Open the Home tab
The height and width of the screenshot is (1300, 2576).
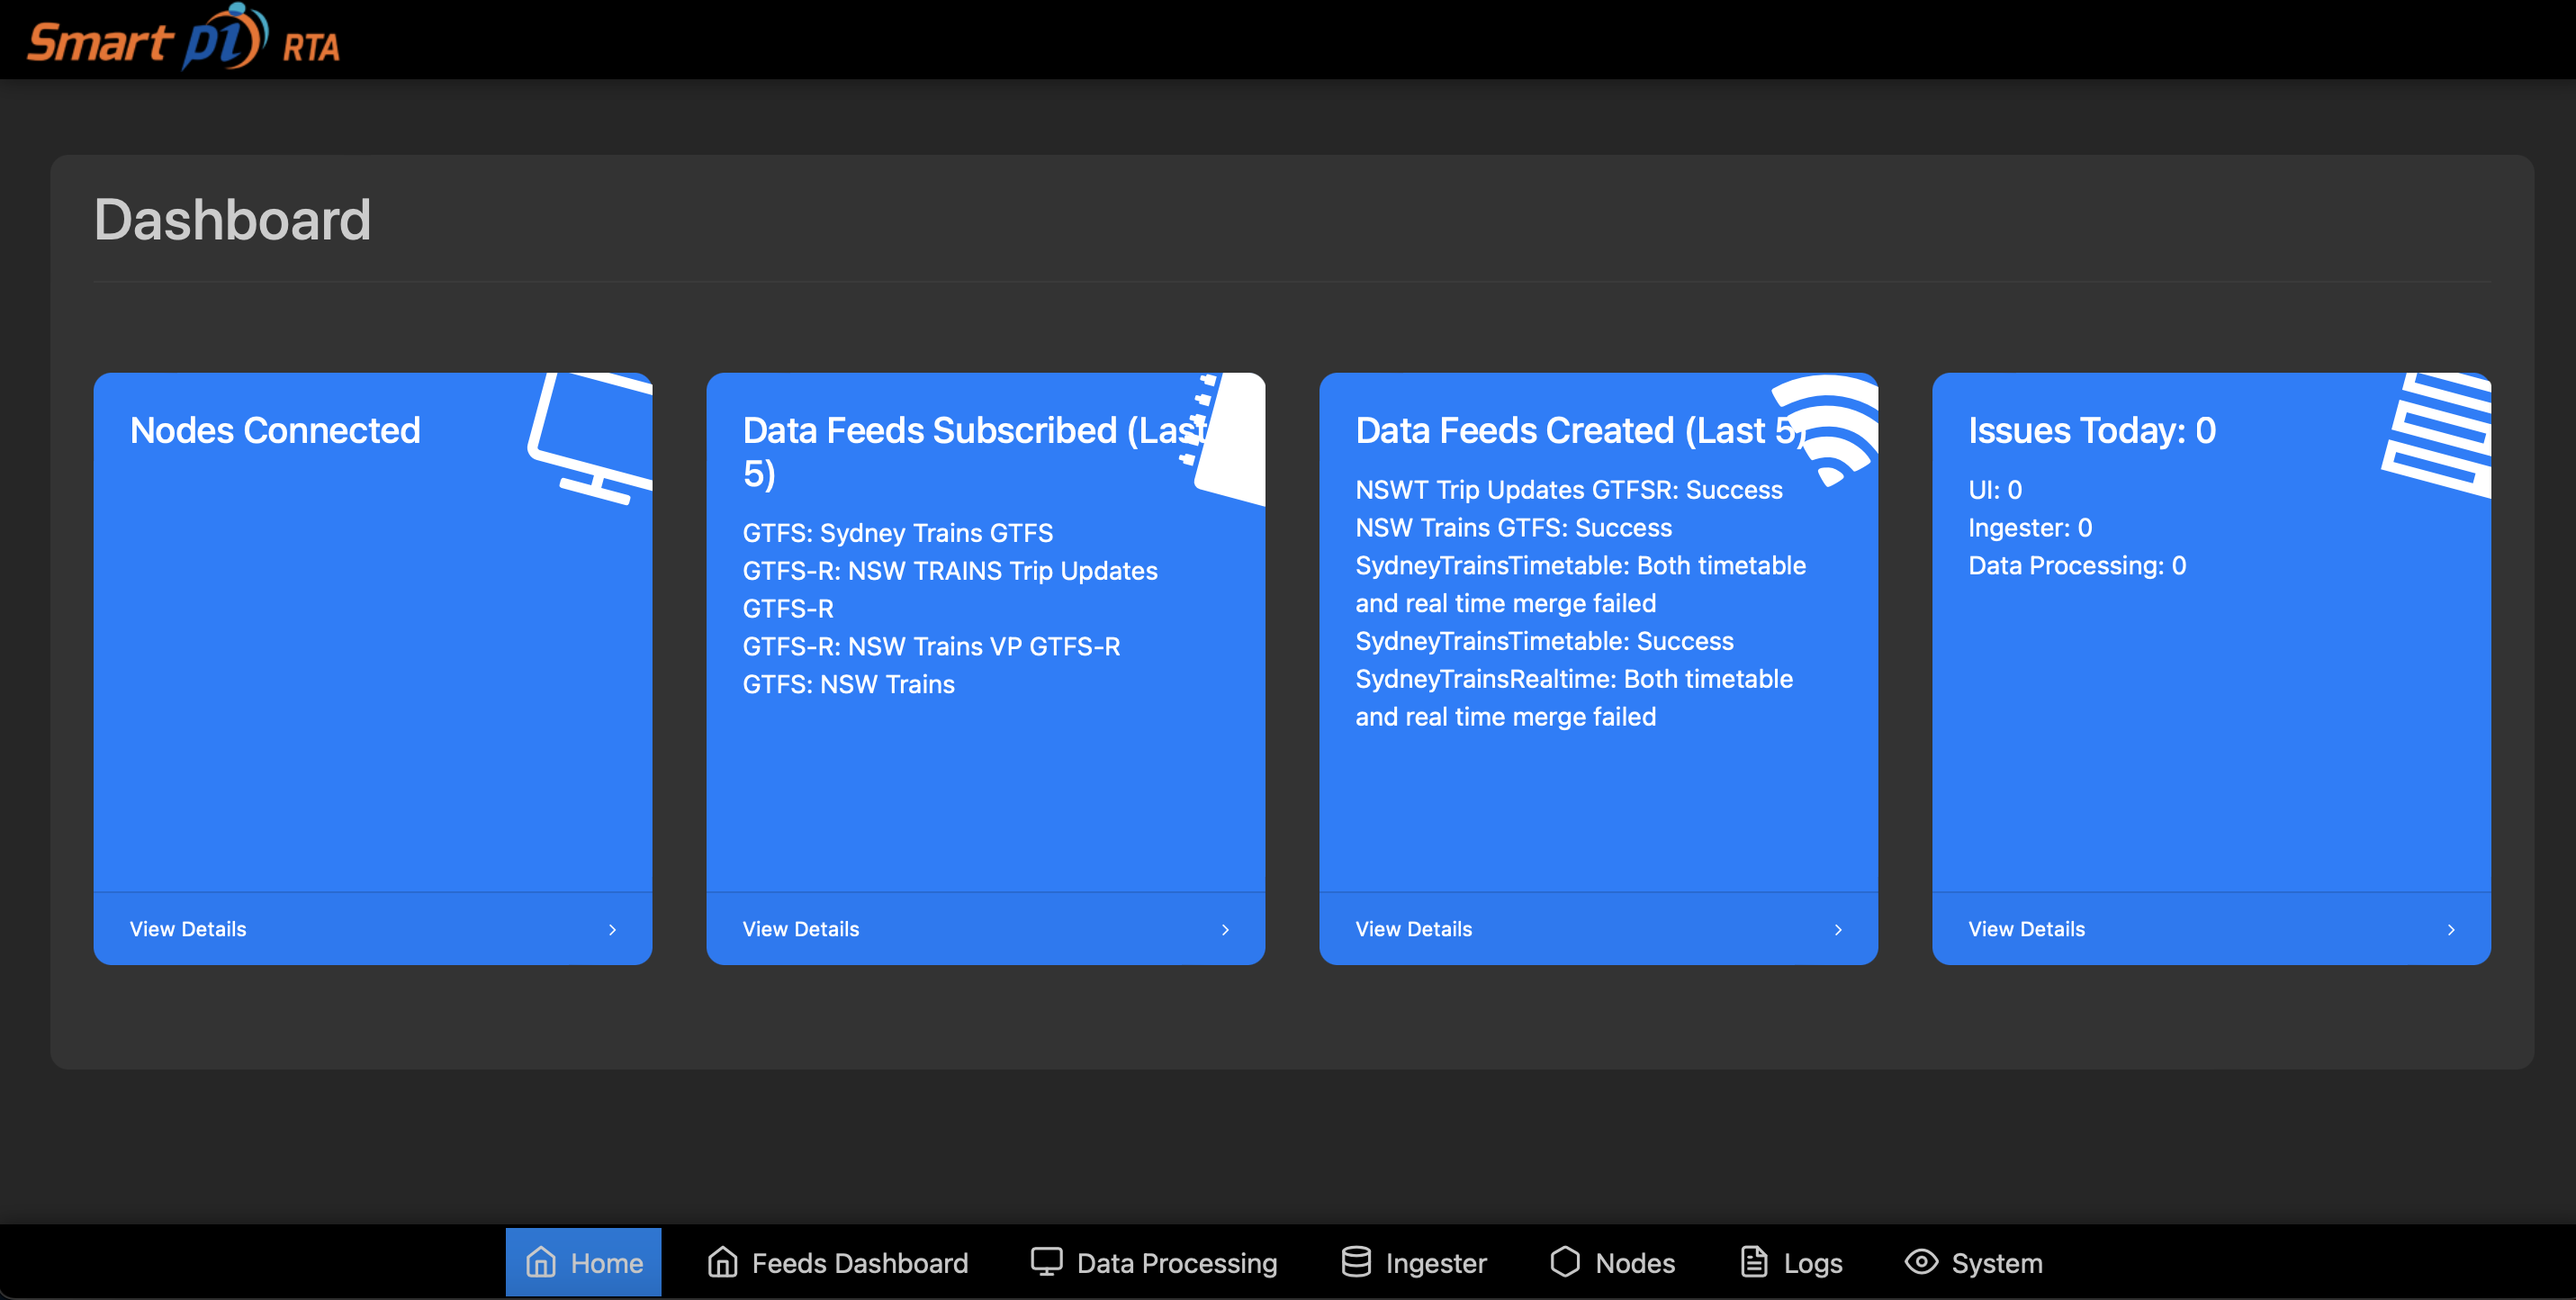[583, 1262]
